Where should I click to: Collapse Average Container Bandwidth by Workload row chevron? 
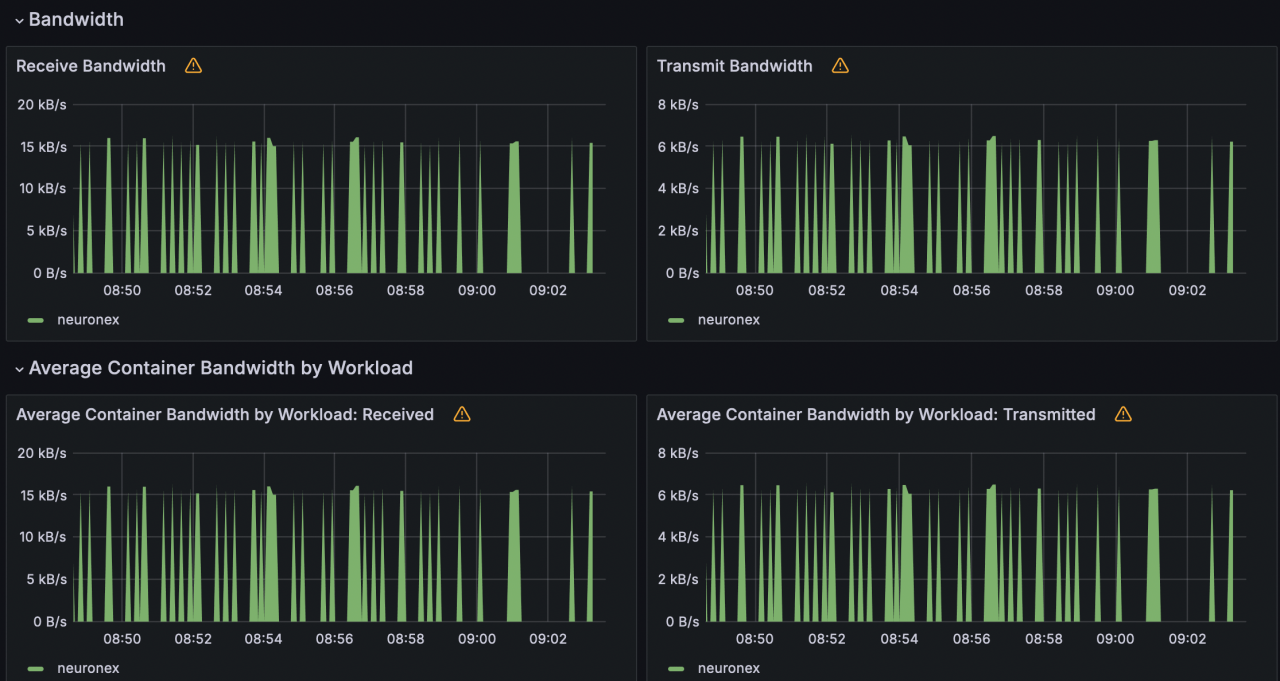19,369
